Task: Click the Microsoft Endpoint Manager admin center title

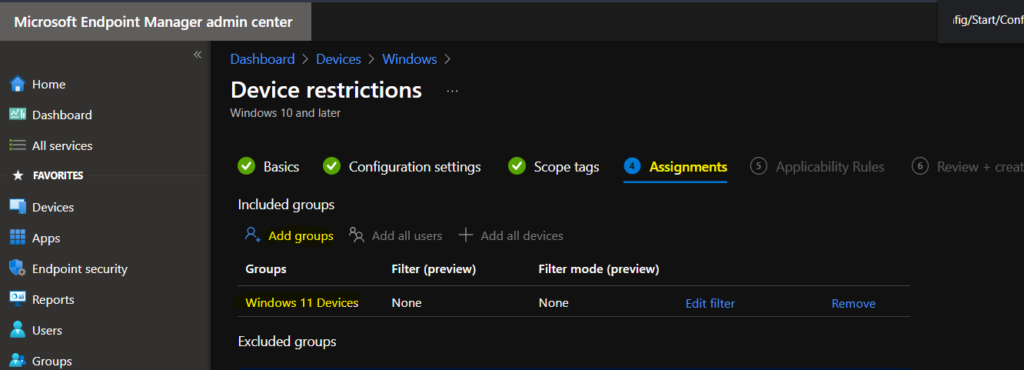Action: tap(153, 22)
